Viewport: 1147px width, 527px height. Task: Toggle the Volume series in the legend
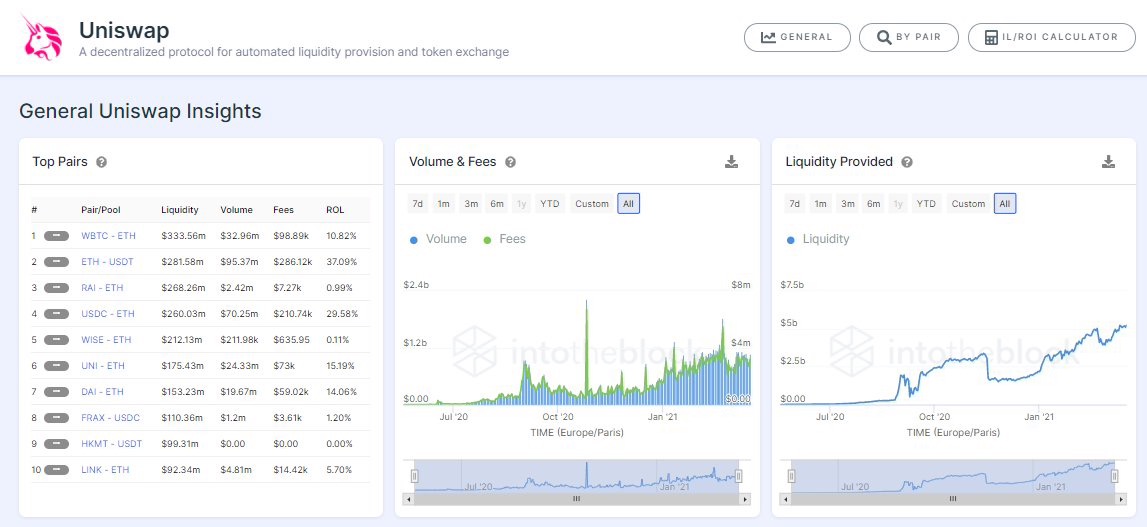click(x=438, y=239)
